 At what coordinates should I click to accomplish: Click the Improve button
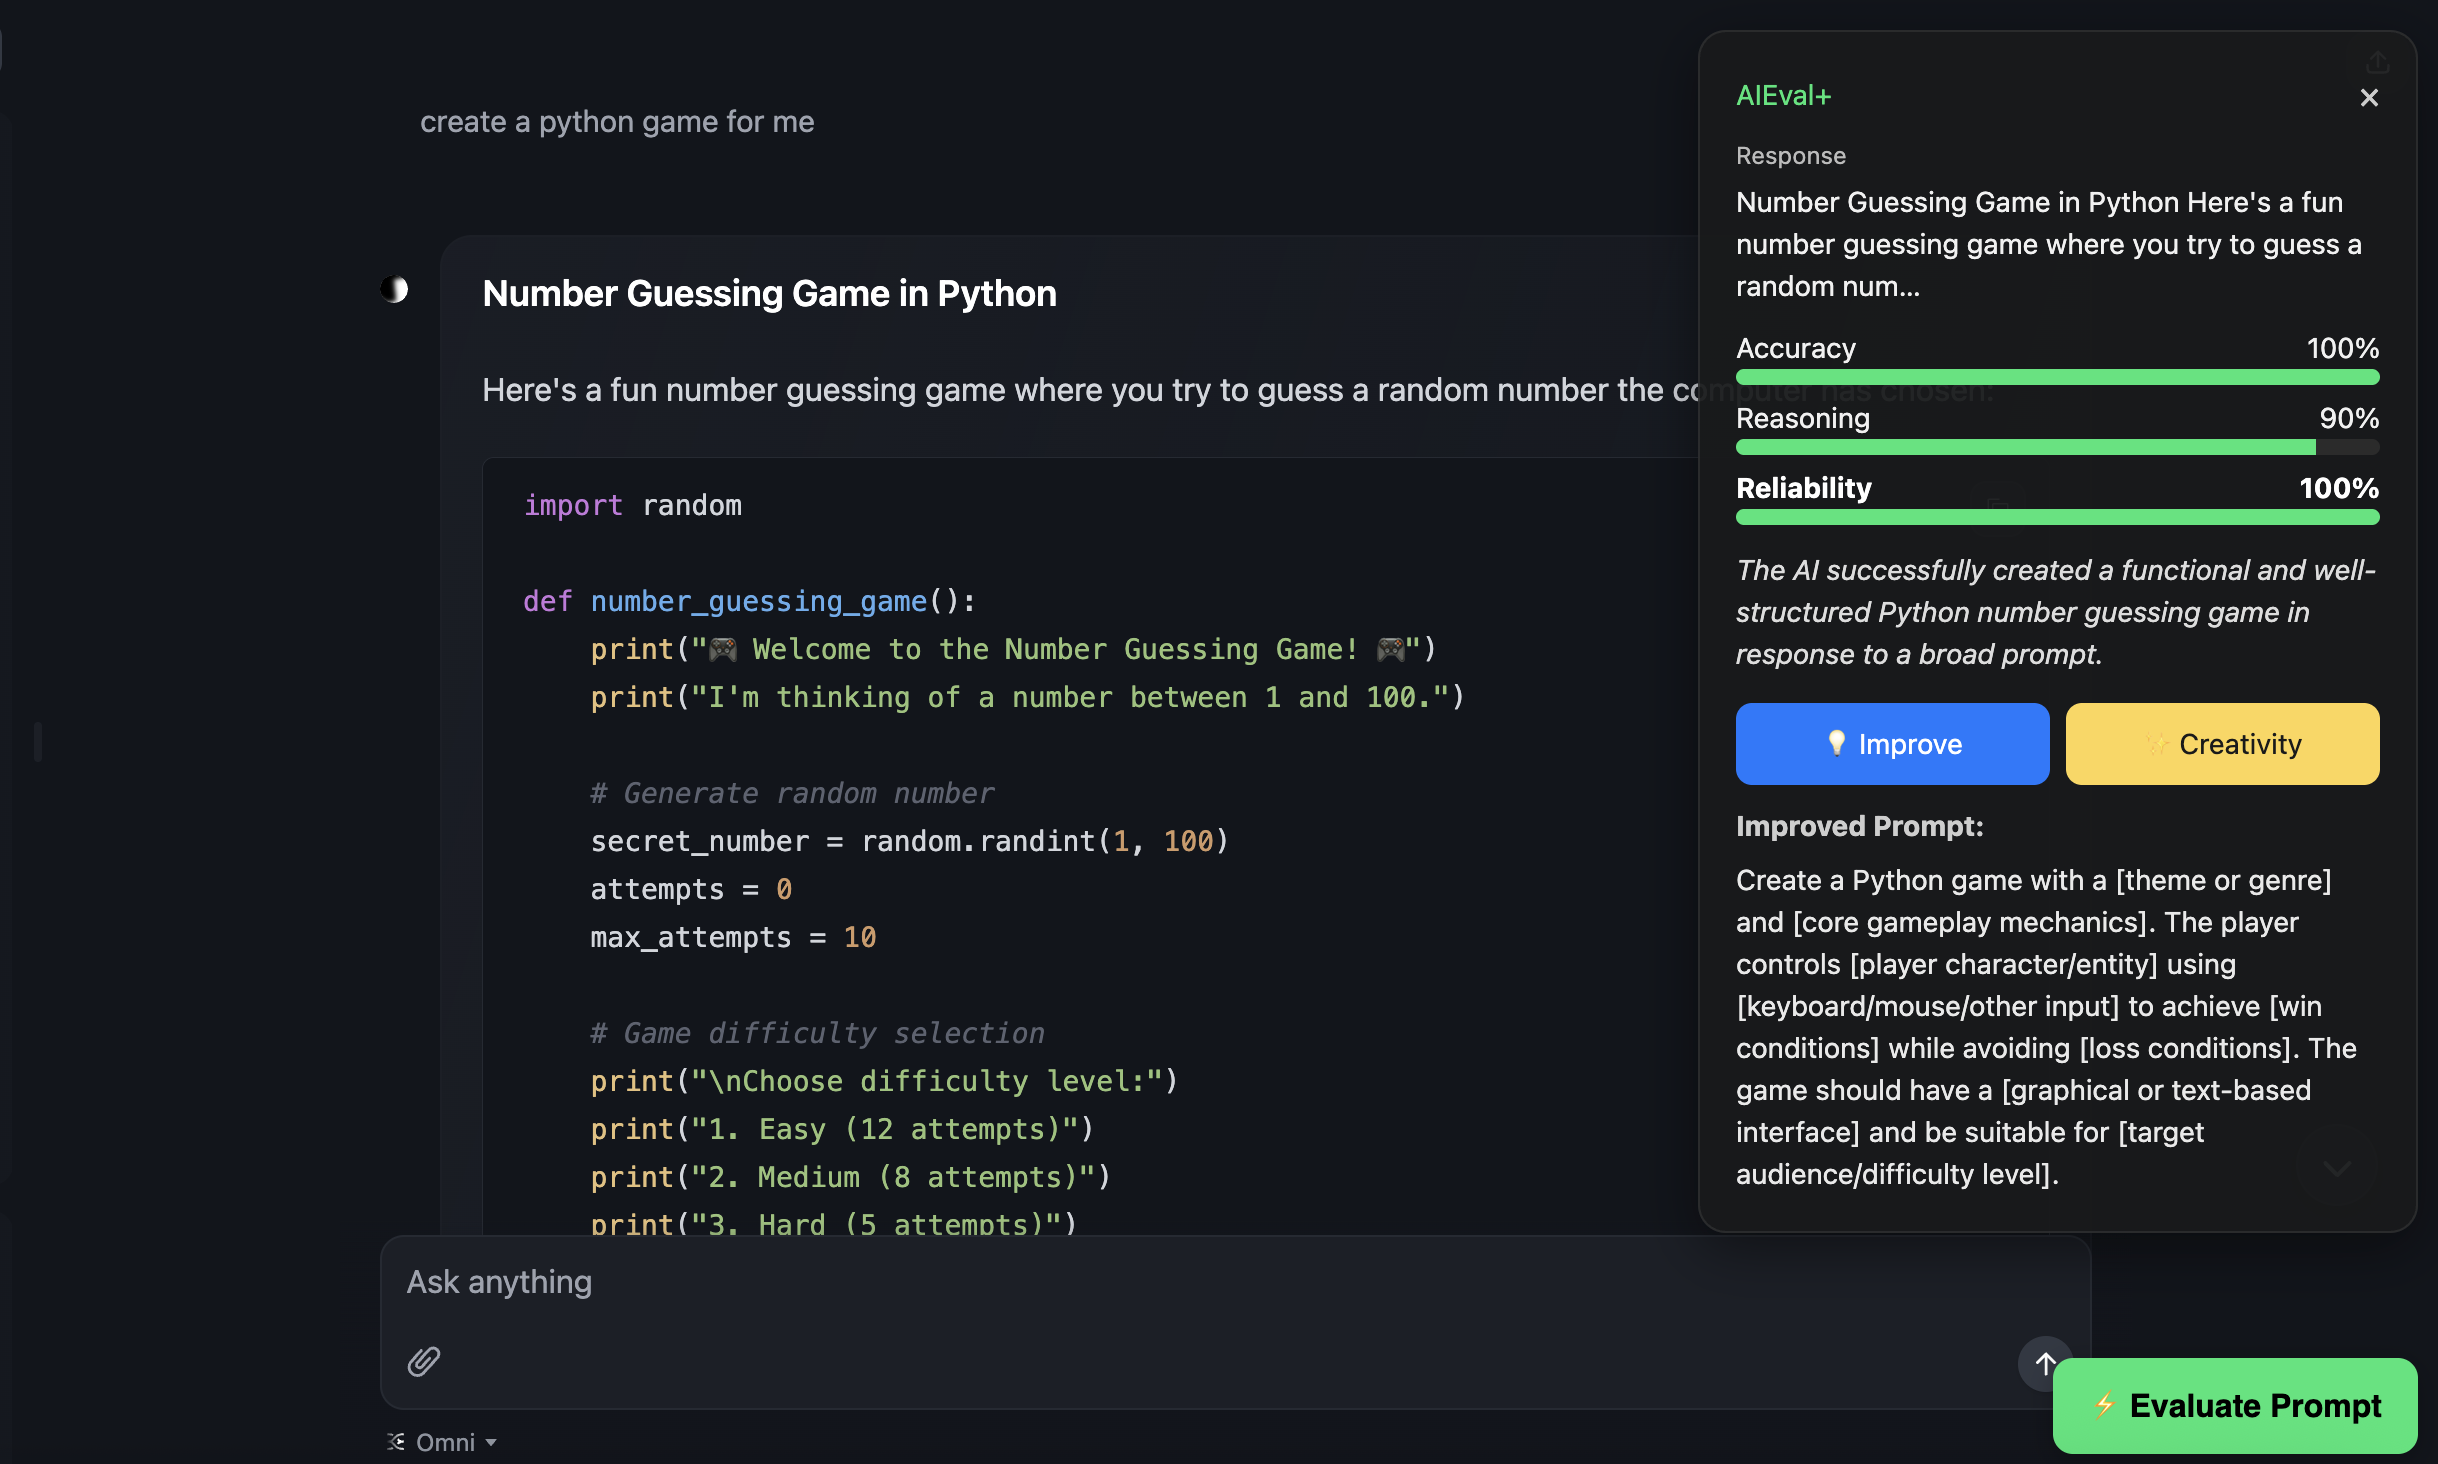pyautogui.click(x=1892, y=744)
